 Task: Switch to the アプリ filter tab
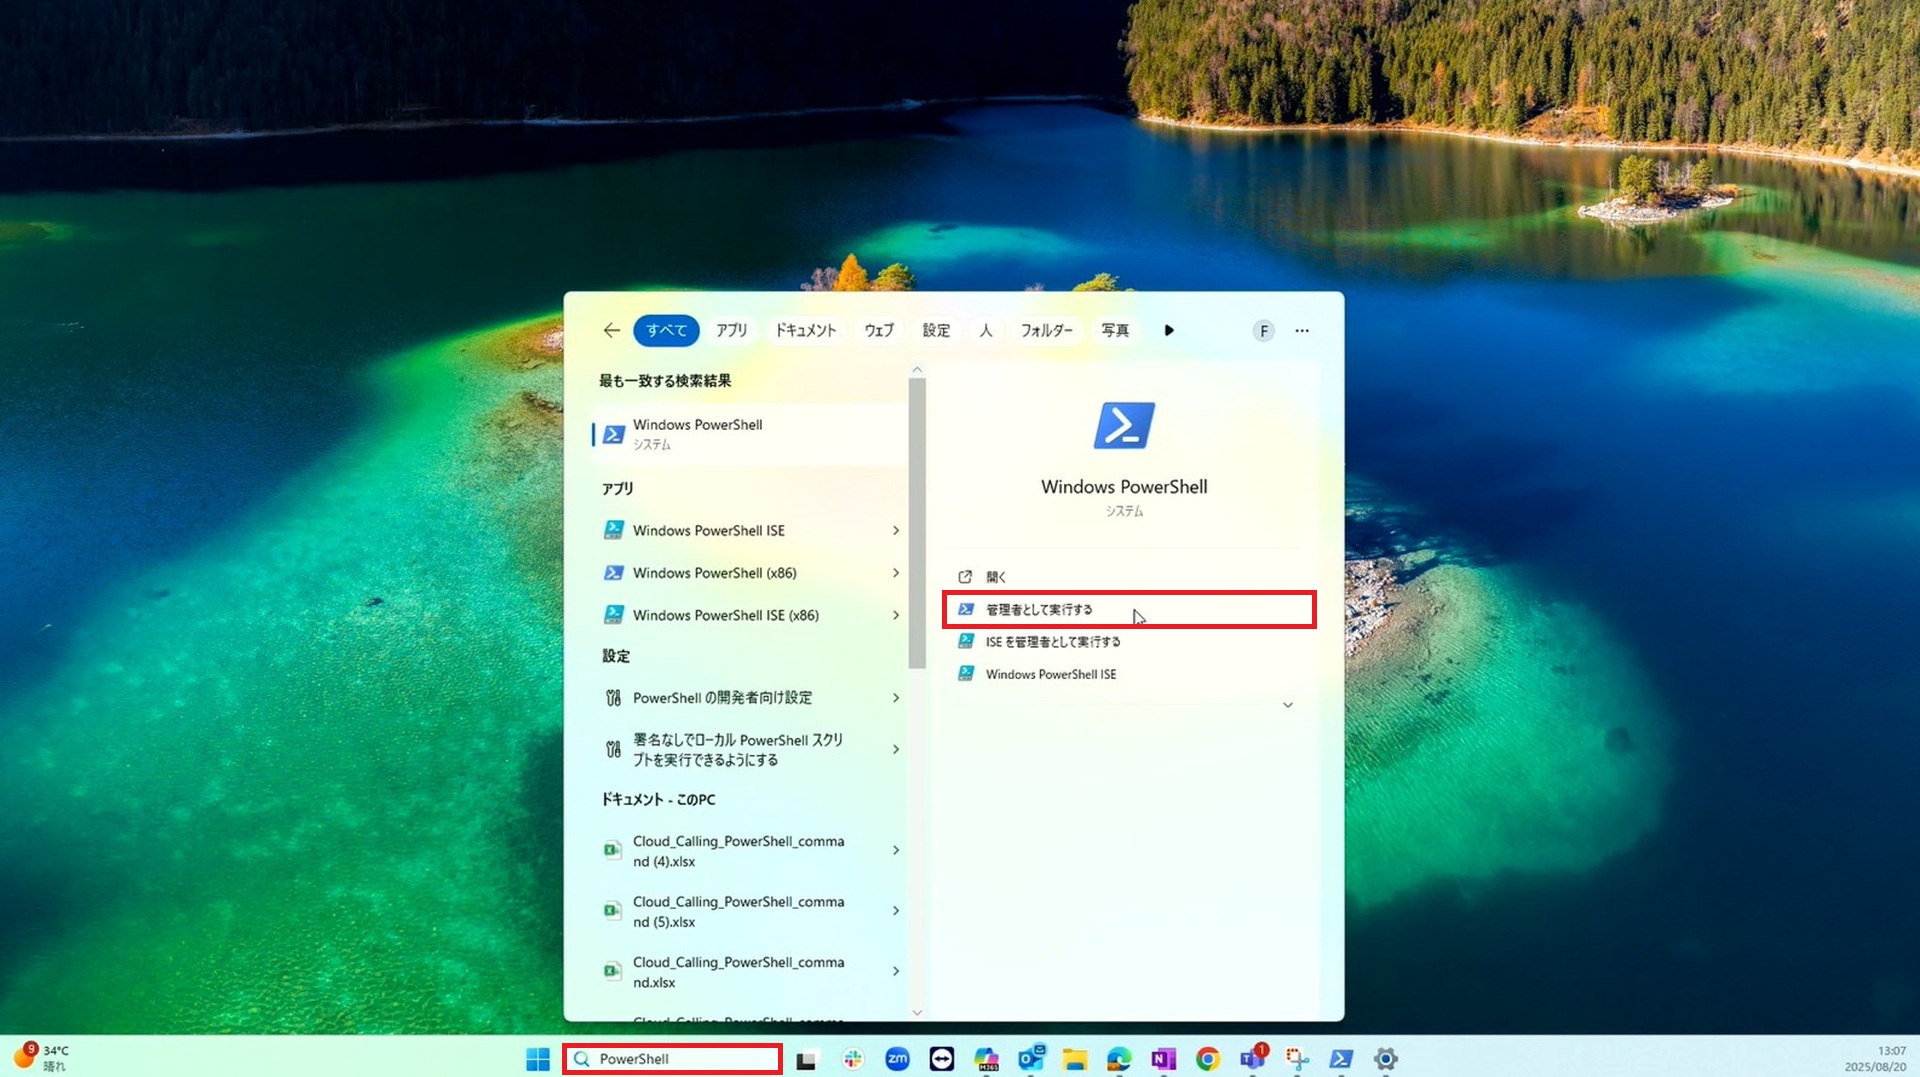(731, 330)
